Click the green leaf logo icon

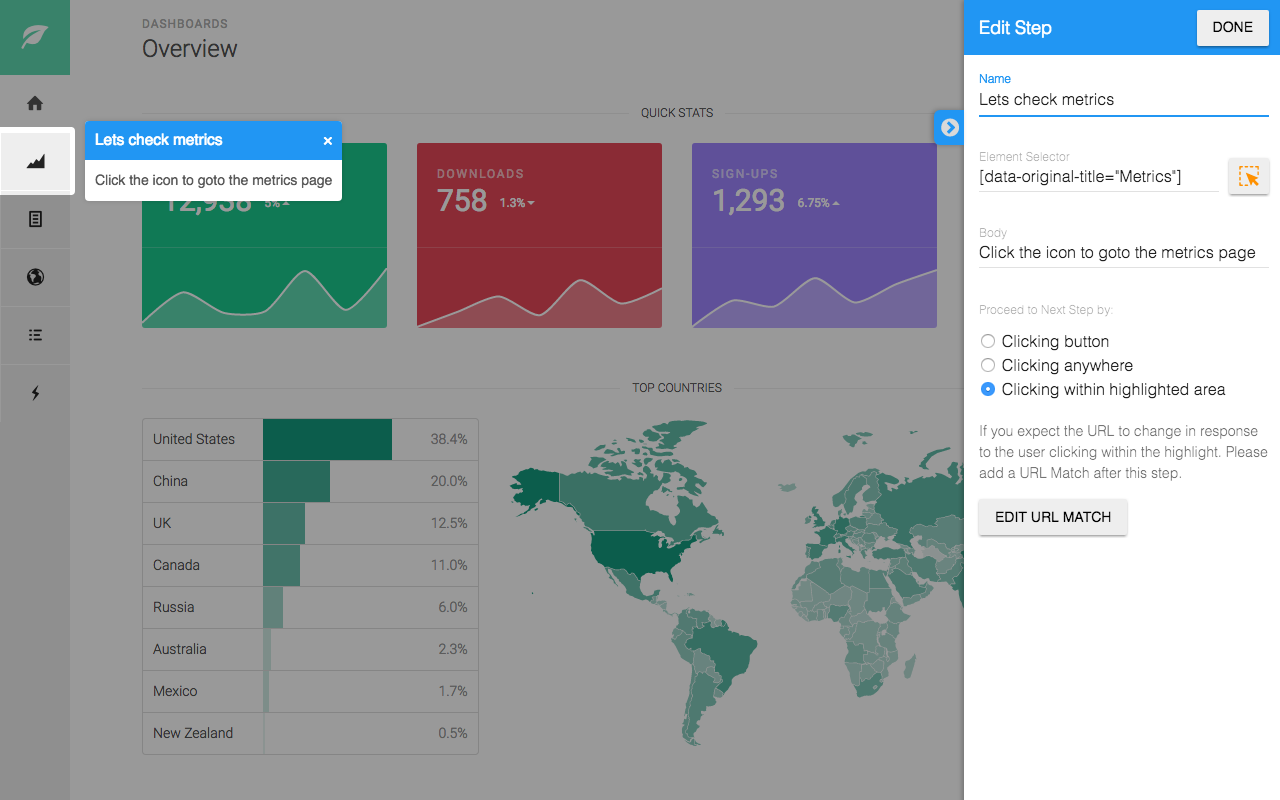[x=35, y=37]
